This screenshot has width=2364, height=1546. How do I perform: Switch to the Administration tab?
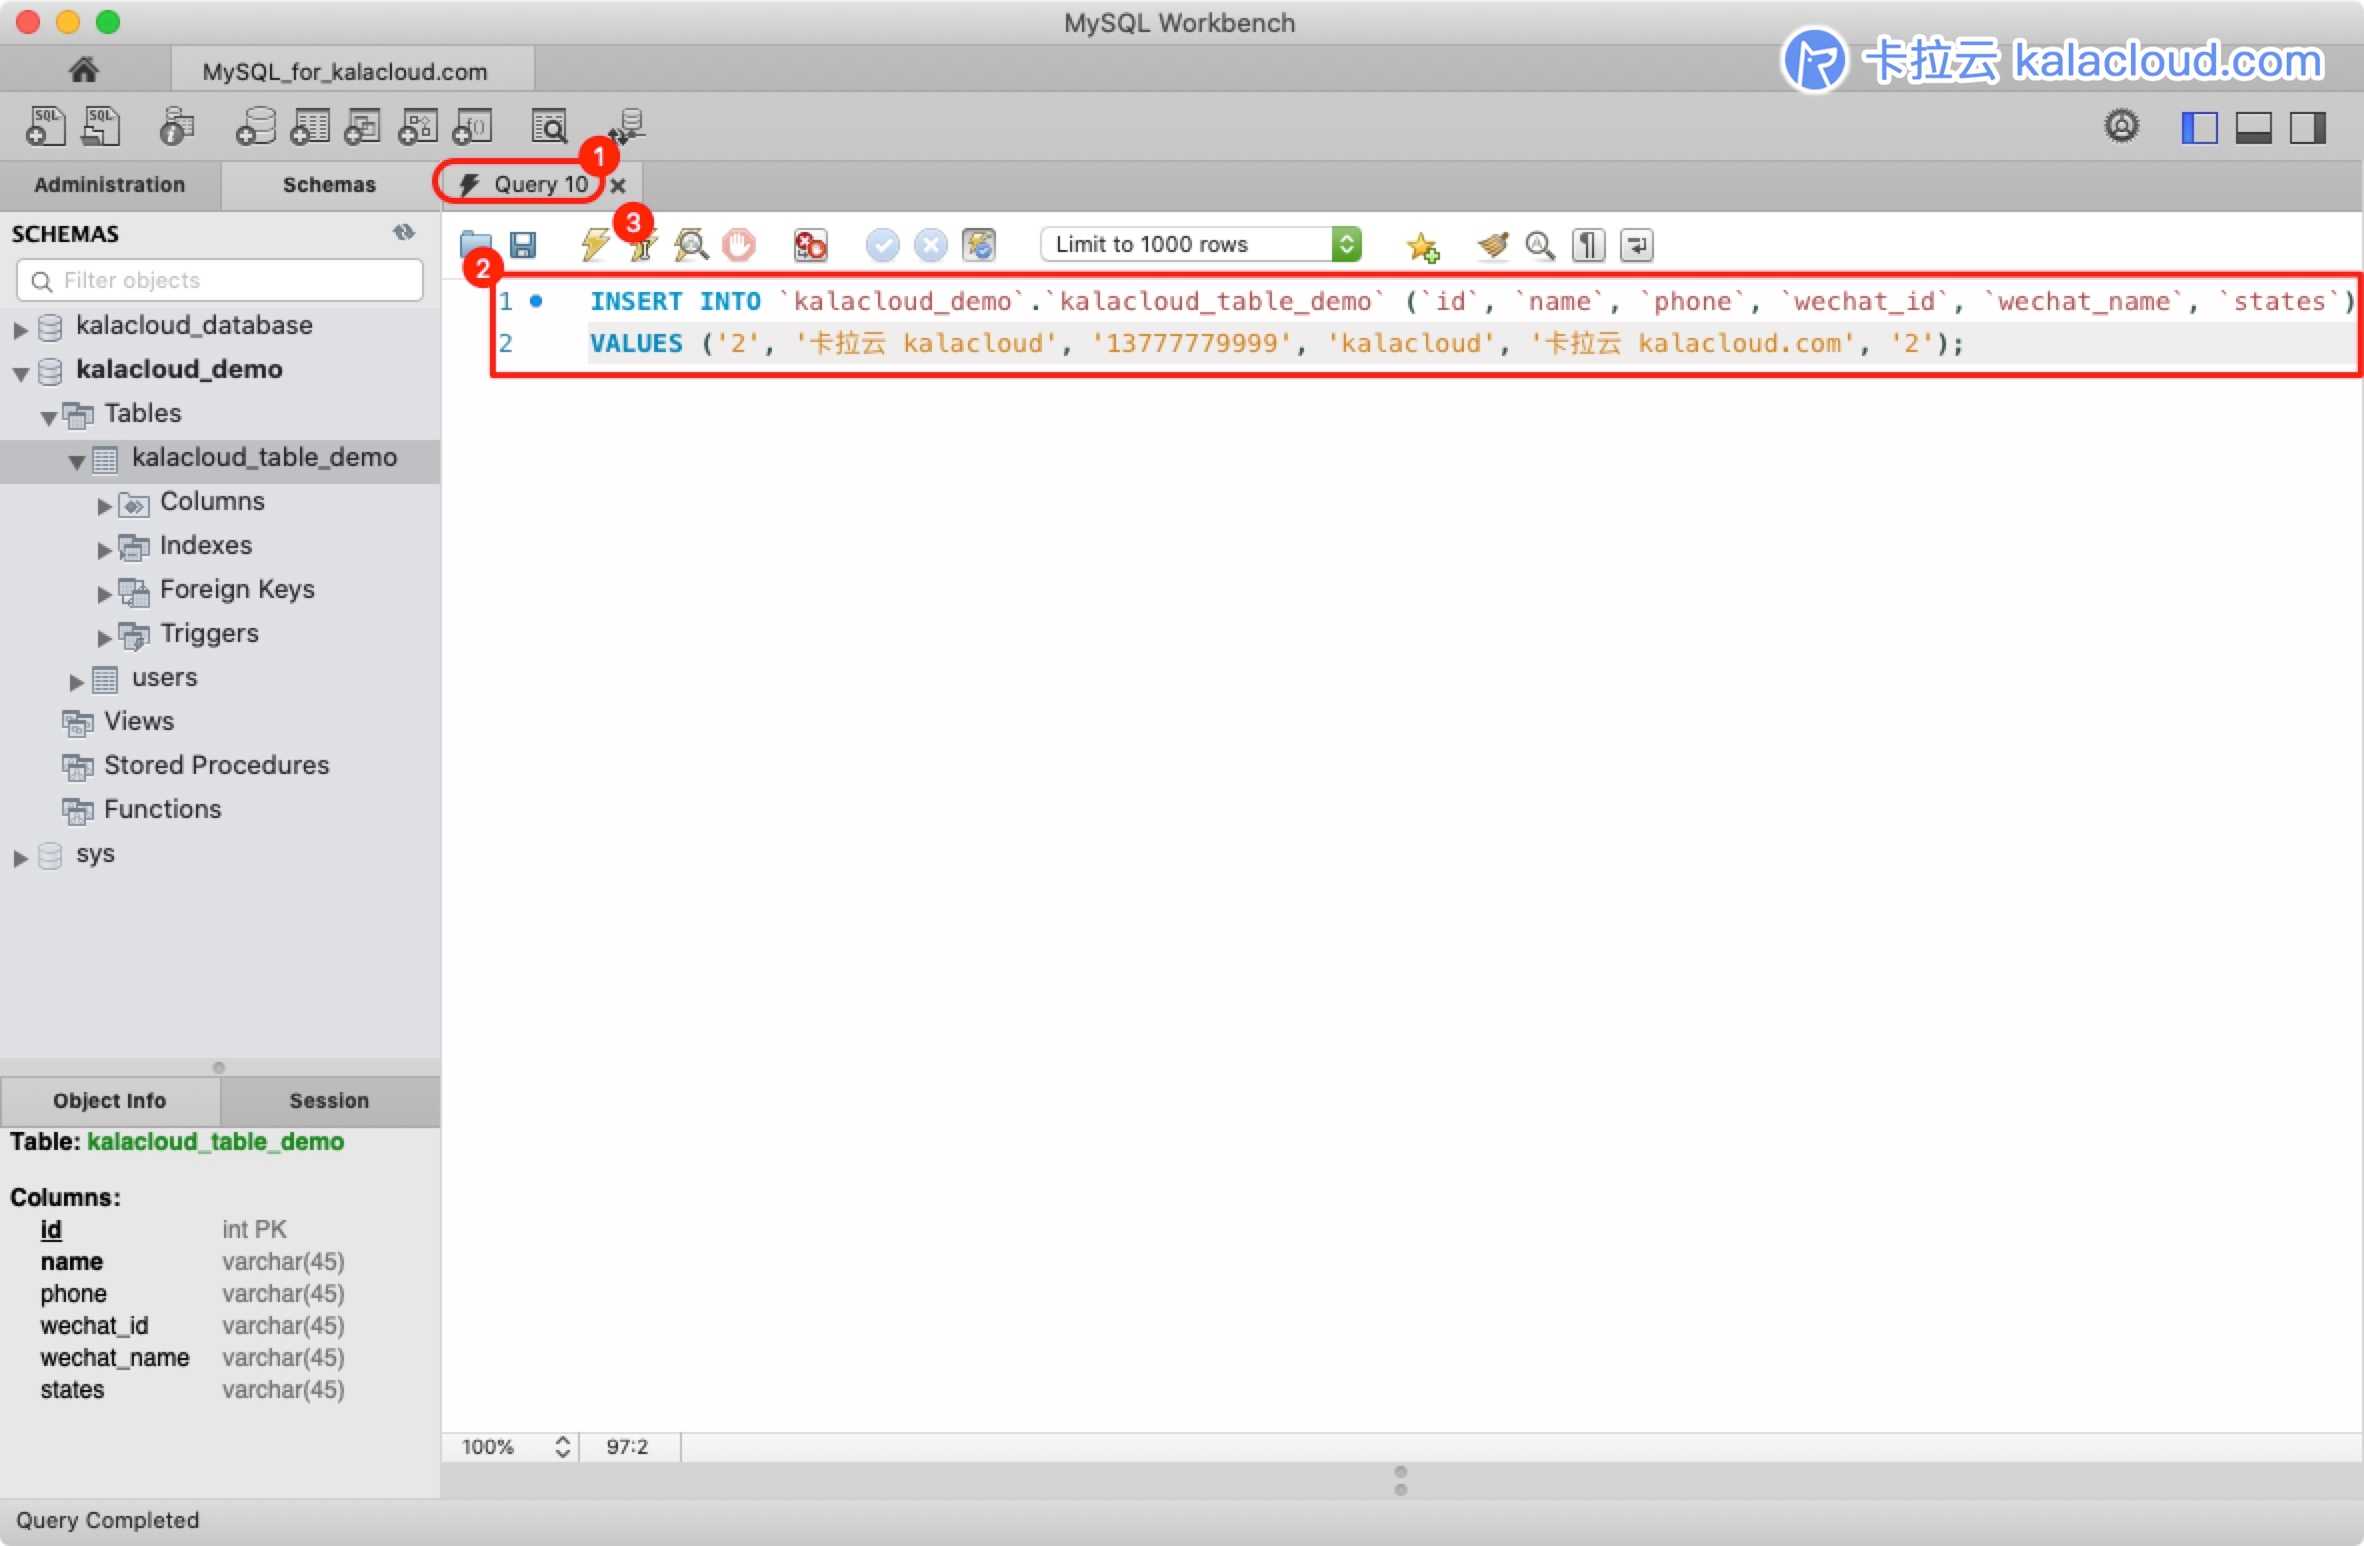pyautogui.click(x=107, y=185)
